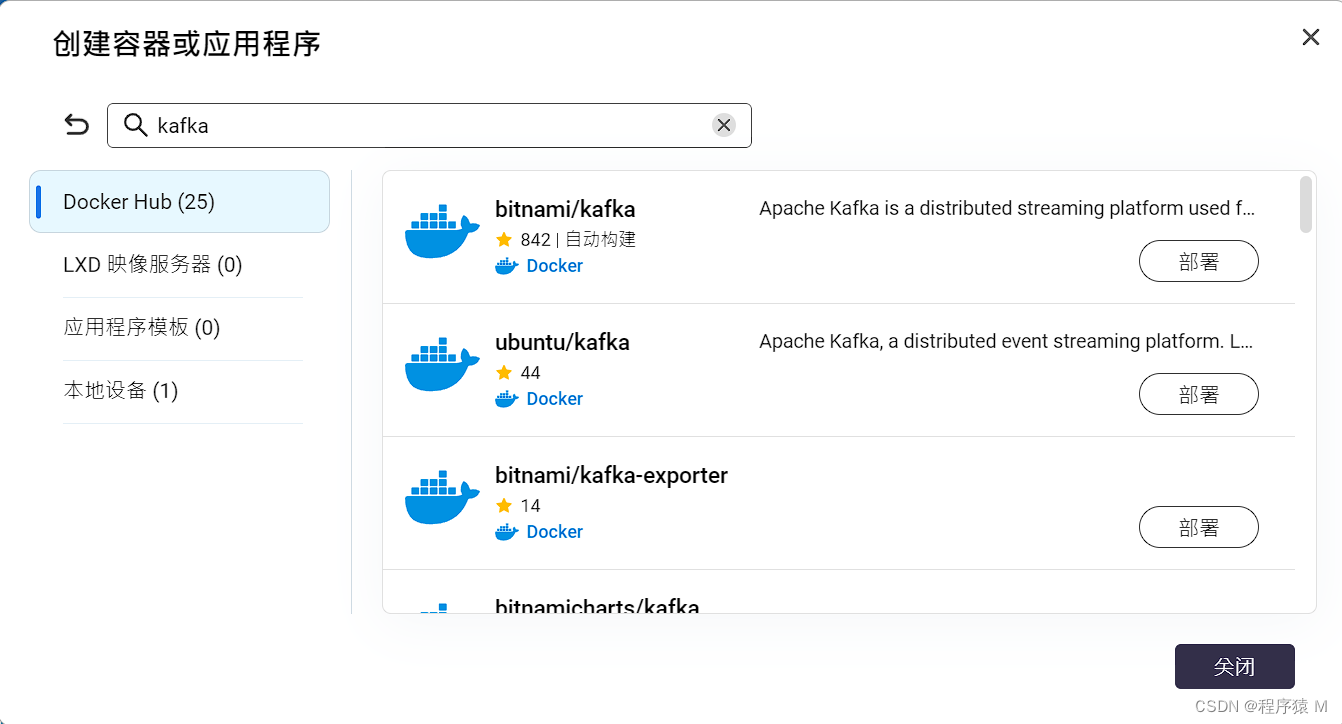Select LXD 映像服务器 (0) category
The height and width of the screenshot is (724, 1342).
coord(183,265)
